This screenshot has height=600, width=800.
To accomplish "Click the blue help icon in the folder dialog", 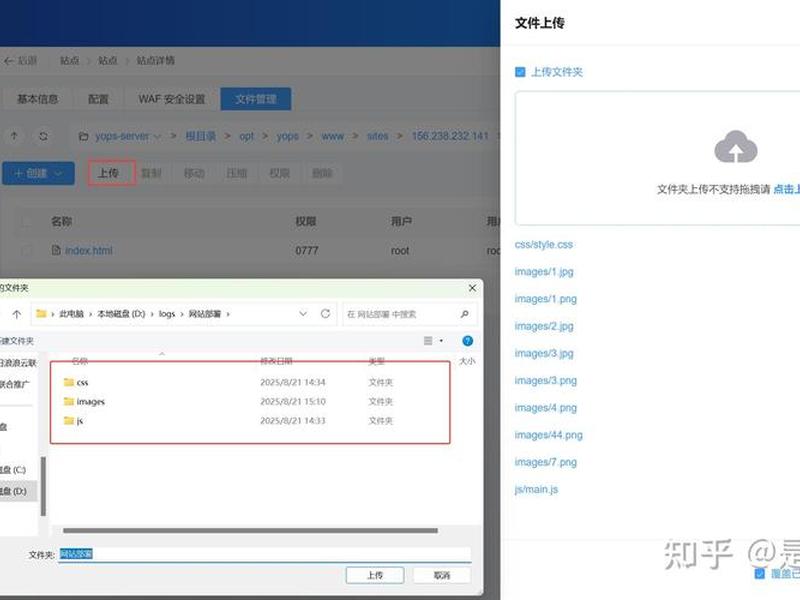I will [x=467, y=341].
